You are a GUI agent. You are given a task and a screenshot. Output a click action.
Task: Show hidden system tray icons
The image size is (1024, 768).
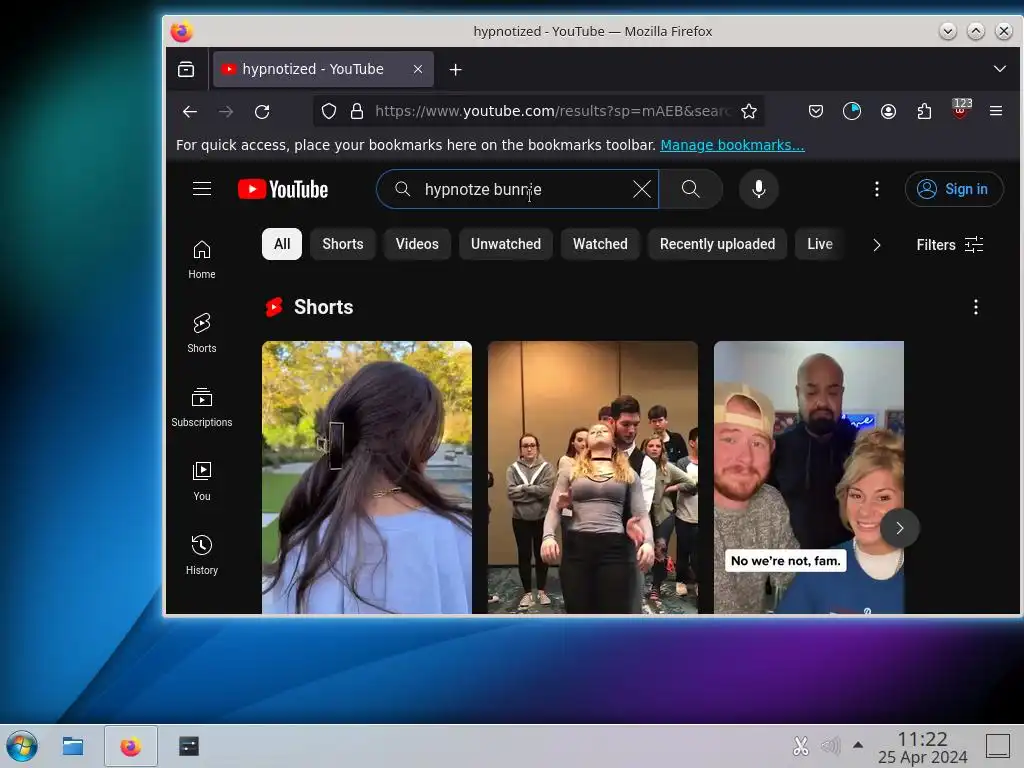click(858, 745)
